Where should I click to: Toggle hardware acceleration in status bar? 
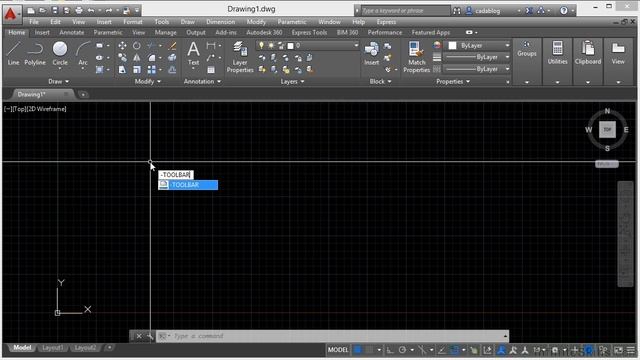[589, 350]
